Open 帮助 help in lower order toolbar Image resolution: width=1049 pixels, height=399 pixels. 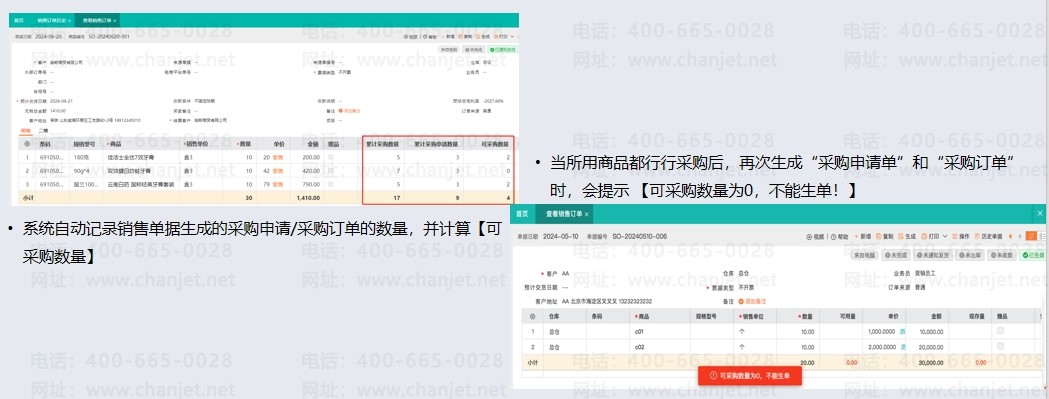(x=839, y=236)
